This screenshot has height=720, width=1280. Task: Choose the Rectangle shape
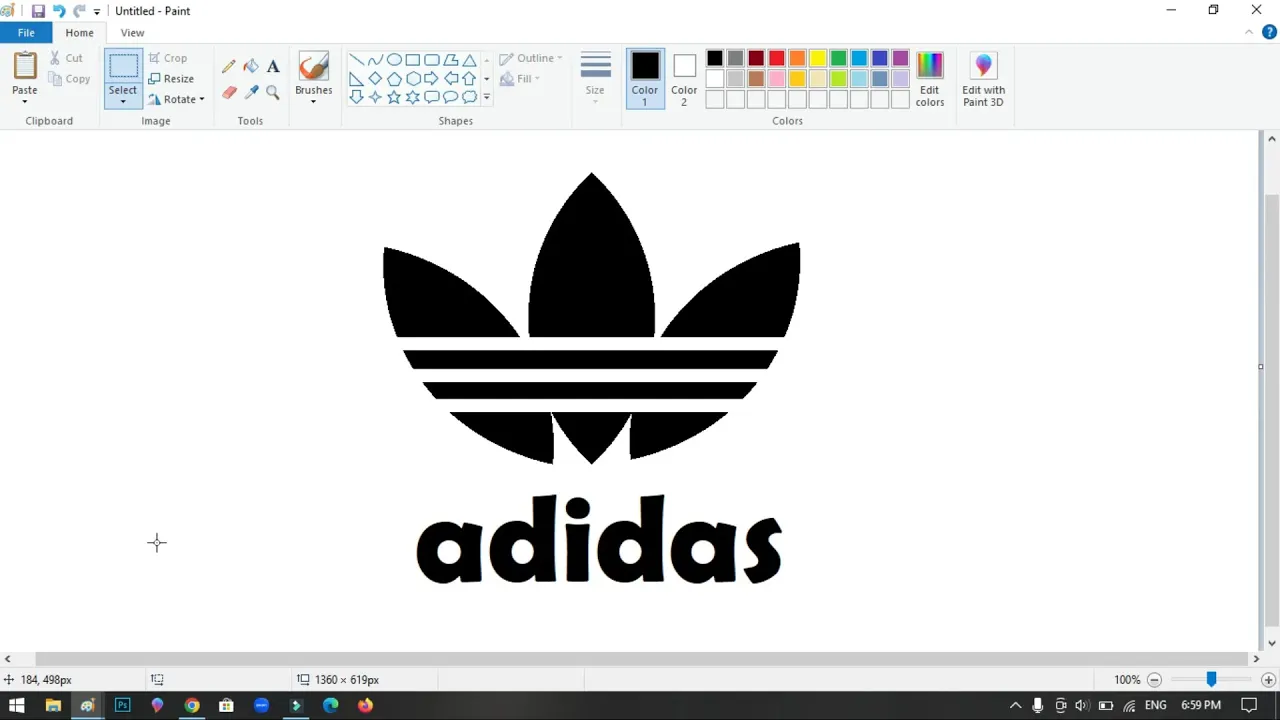point(413,60)
